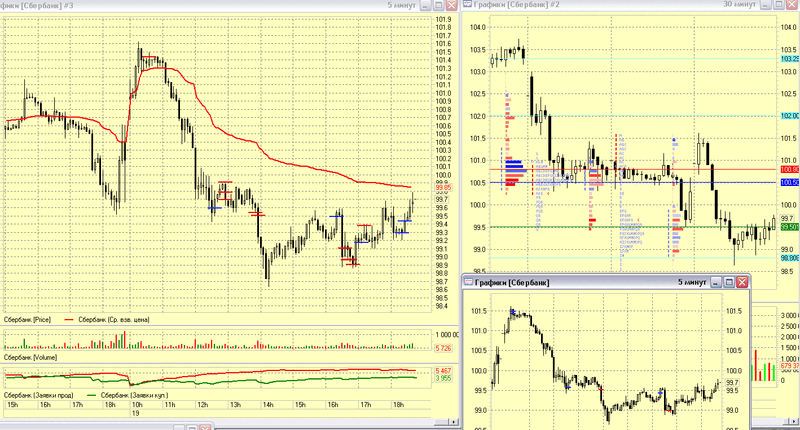
Task: Click the red 679 37 value tag at right edge
Action: (x=790, y=366)
